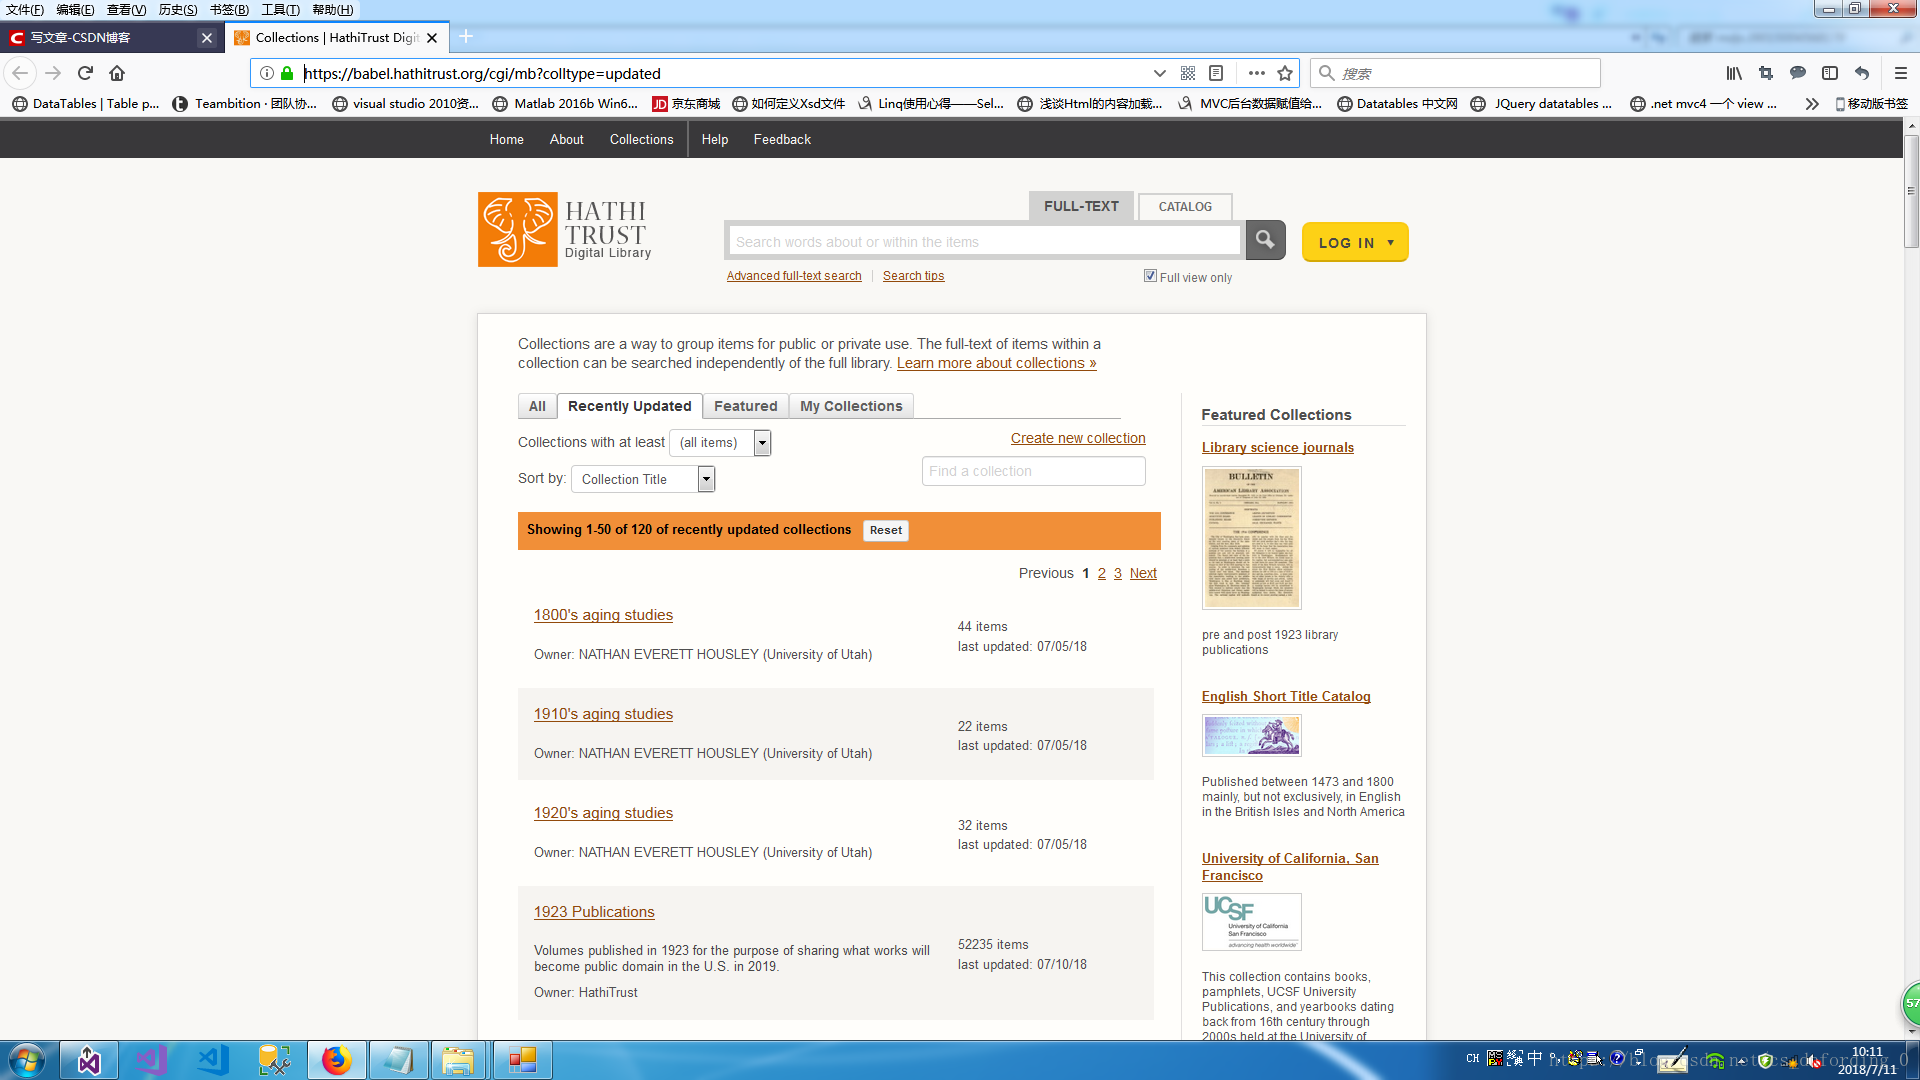Open the Library science journals thumbnail
1920x1080 pixels.
[1251, 538]
